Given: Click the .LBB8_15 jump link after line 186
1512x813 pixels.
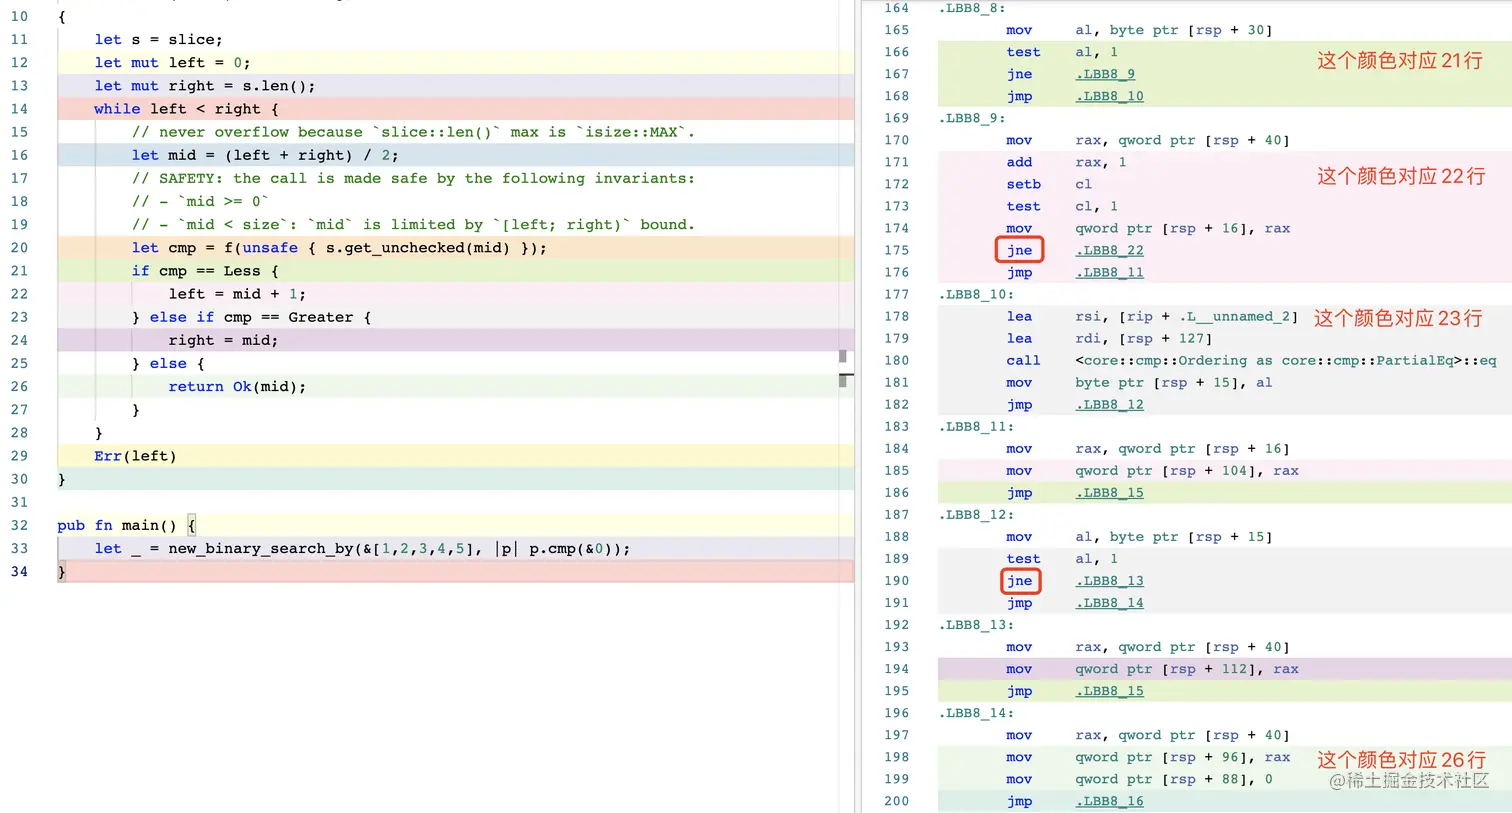Looking at the screenshot, I should pyautogui.click(x=1109, y=492).
